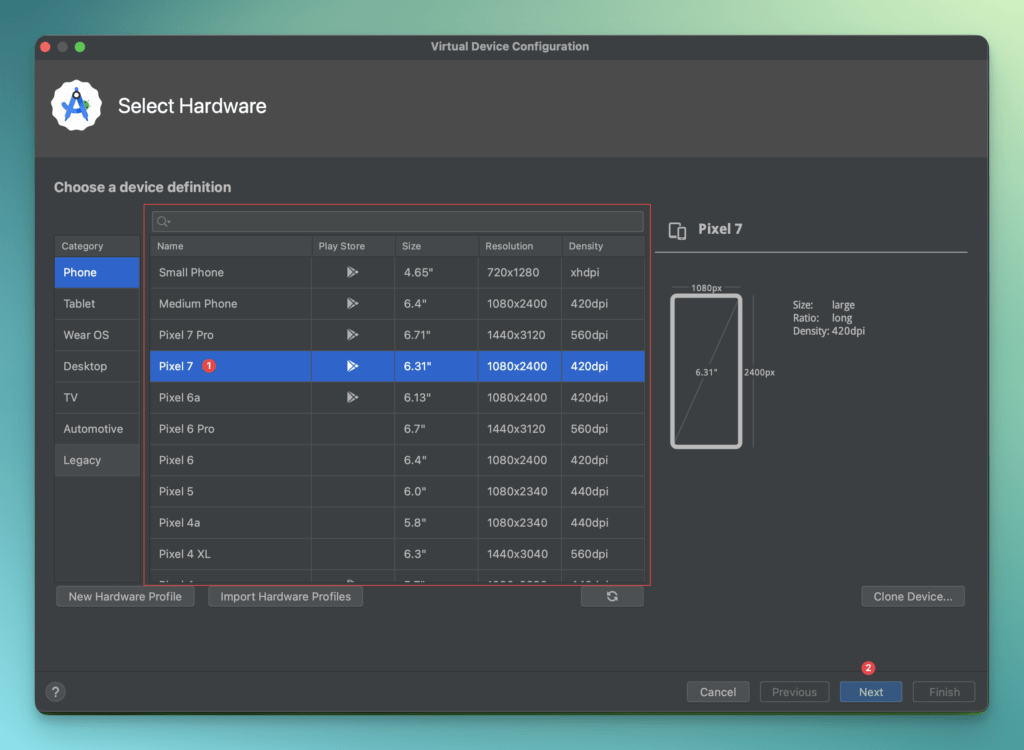The image size is (1024, 750).
Task: Sort by the Density column header
Action: pyautogui.click(x=603, y=246)
